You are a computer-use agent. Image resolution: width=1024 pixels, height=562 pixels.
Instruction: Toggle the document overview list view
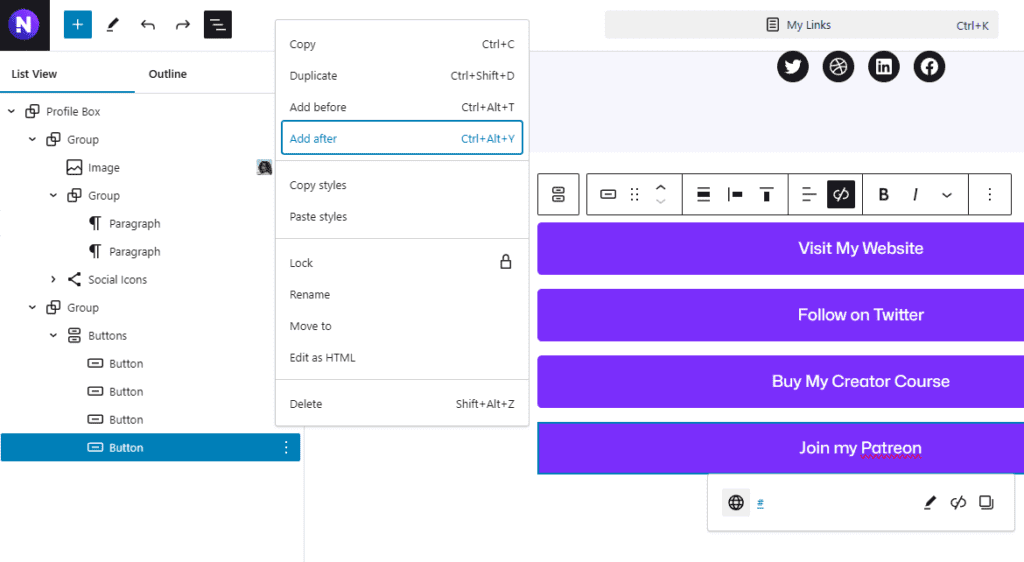[x=217, y=25]
